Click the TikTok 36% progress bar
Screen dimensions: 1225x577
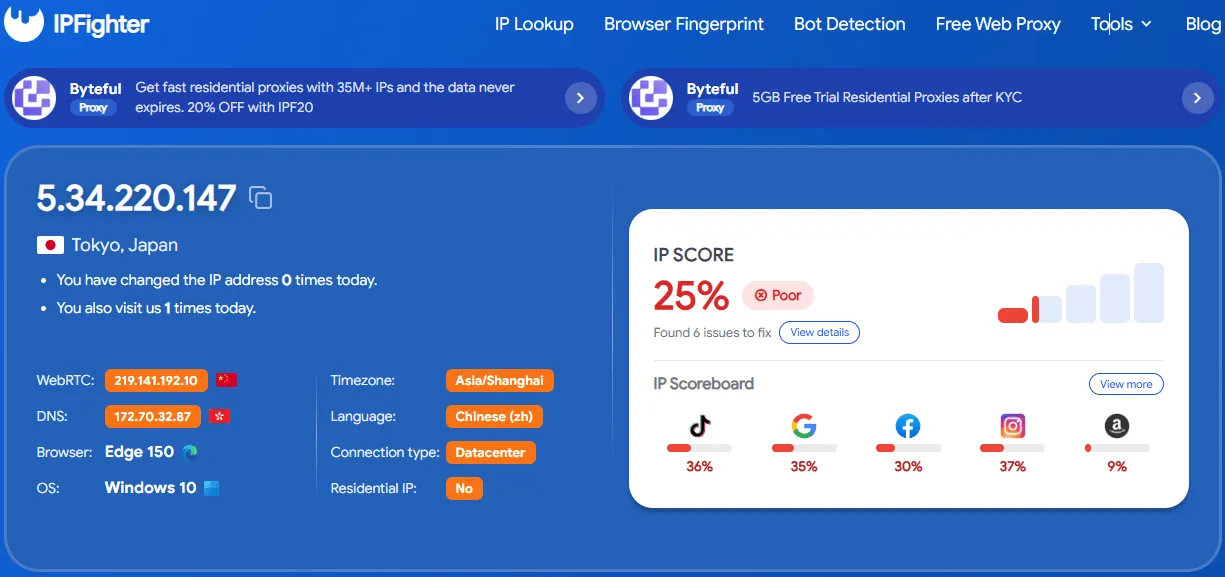point(699,448)
